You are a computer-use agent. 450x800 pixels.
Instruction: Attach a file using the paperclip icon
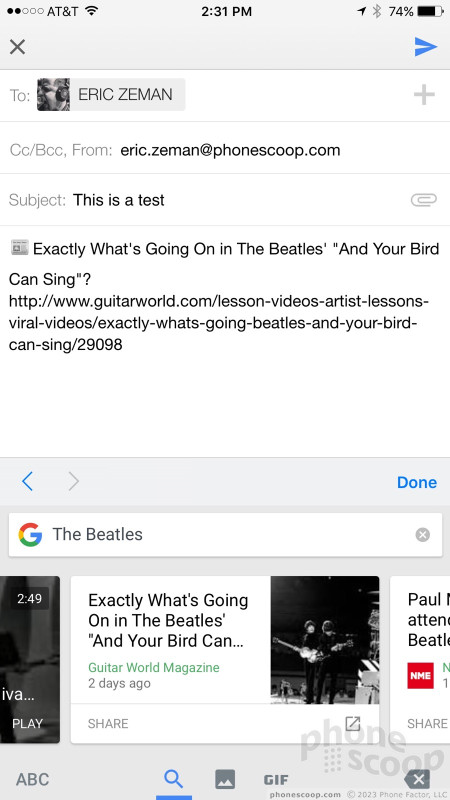[x=423, y=199]
